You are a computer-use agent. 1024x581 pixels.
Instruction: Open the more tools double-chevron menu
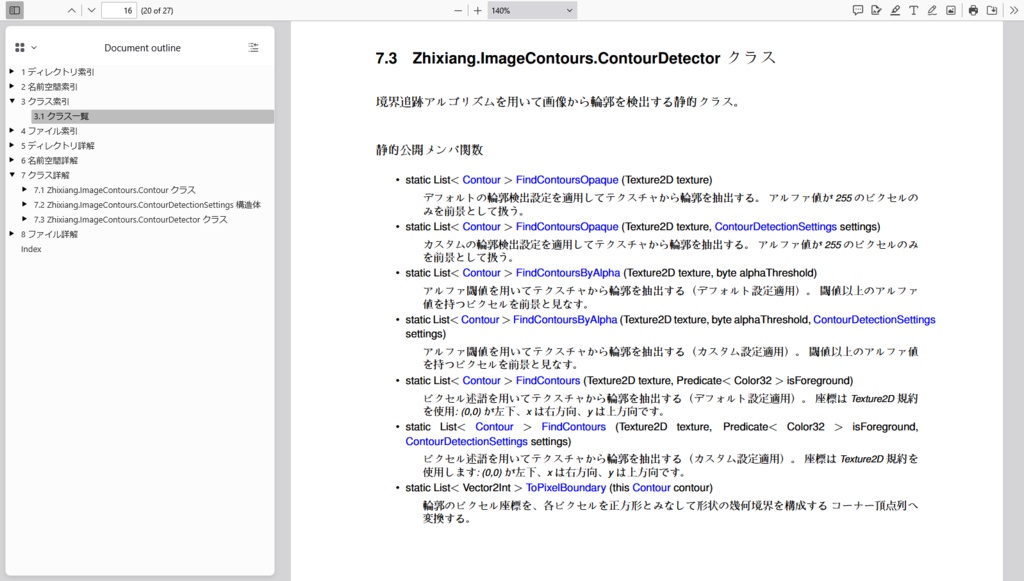point(1014,10)
